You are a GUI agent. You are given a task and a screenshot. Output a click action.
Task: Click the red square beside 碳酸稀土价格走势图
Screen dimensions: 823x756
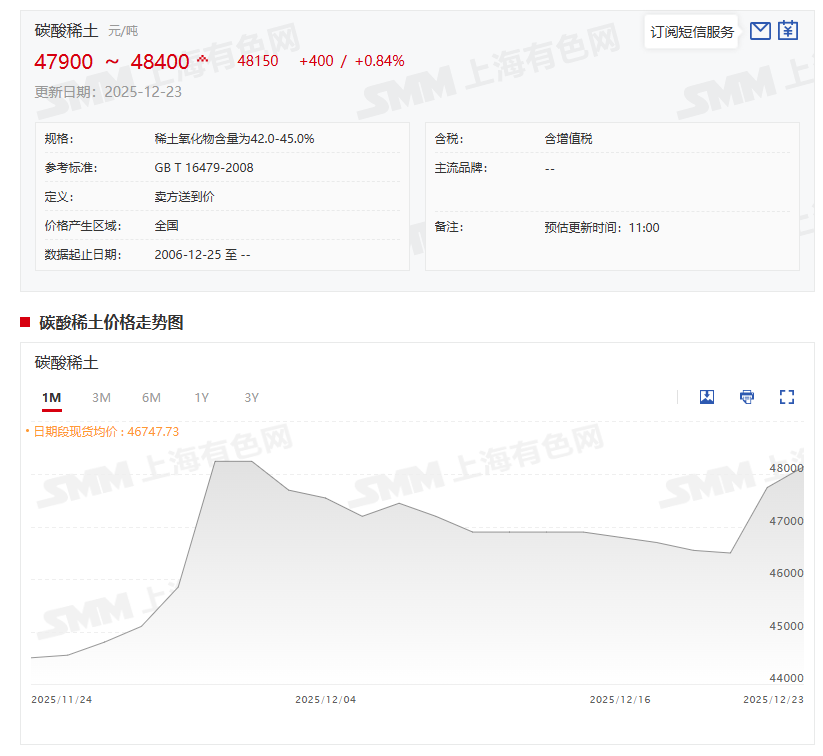[25, 322]
